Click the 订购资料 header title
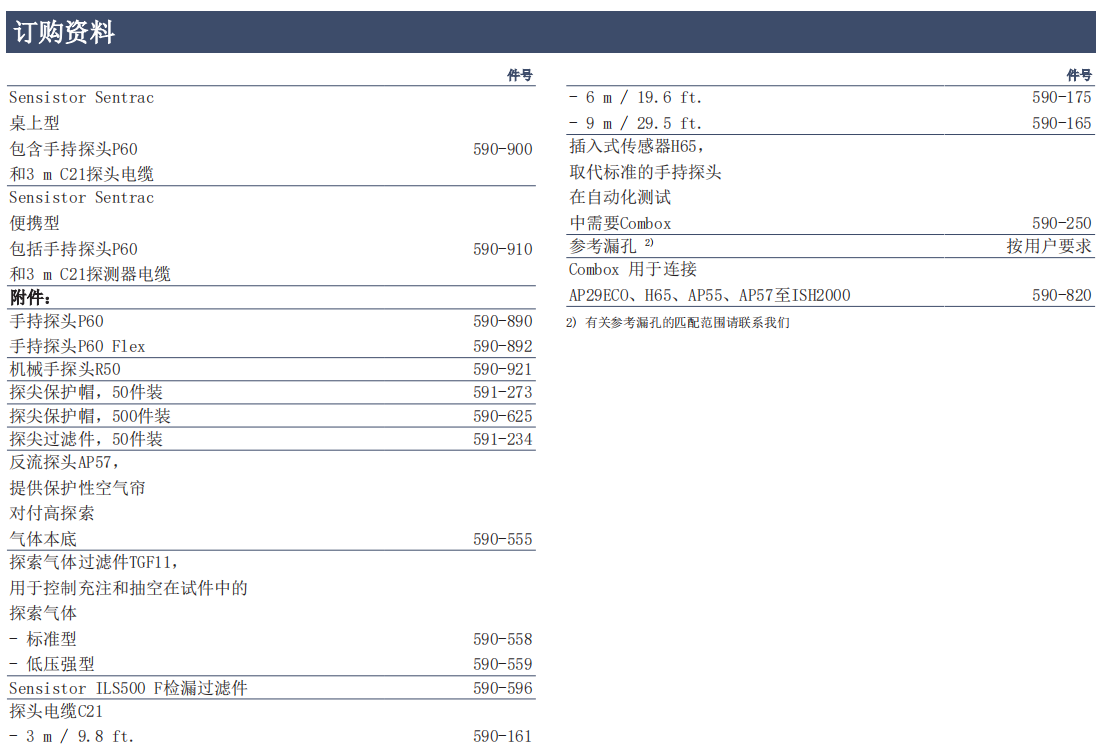Image resolution: width=1104 pixels, height=752 pixels. tap(65, 33)
